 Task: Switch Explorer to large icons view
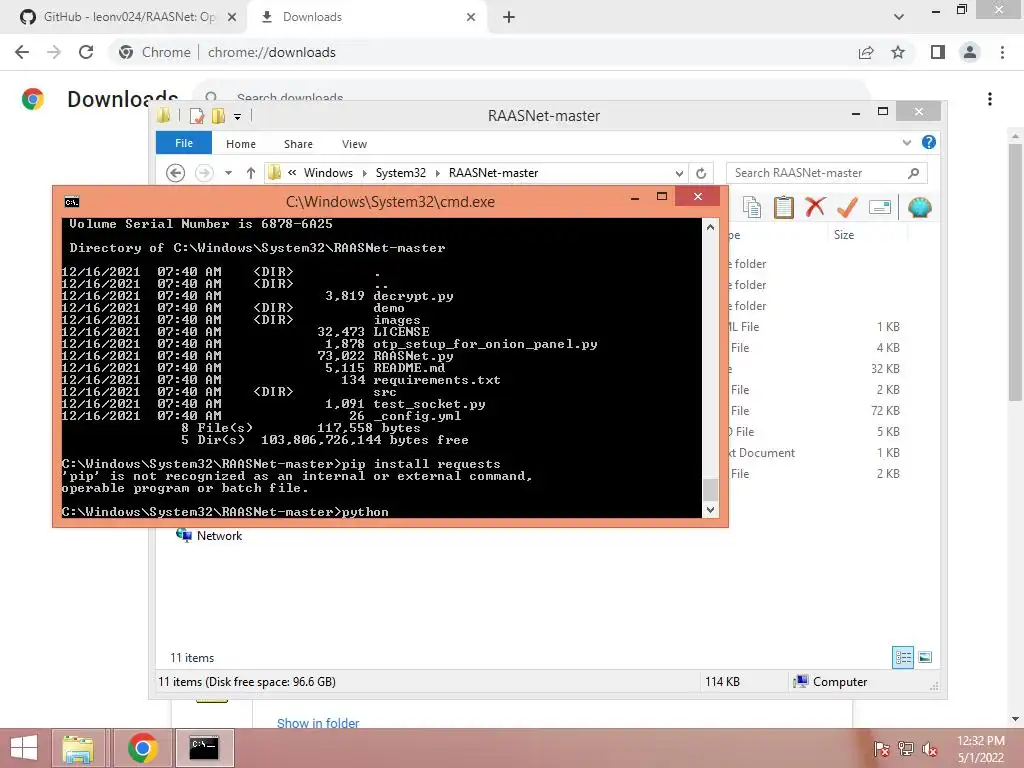tap(925, 657)
